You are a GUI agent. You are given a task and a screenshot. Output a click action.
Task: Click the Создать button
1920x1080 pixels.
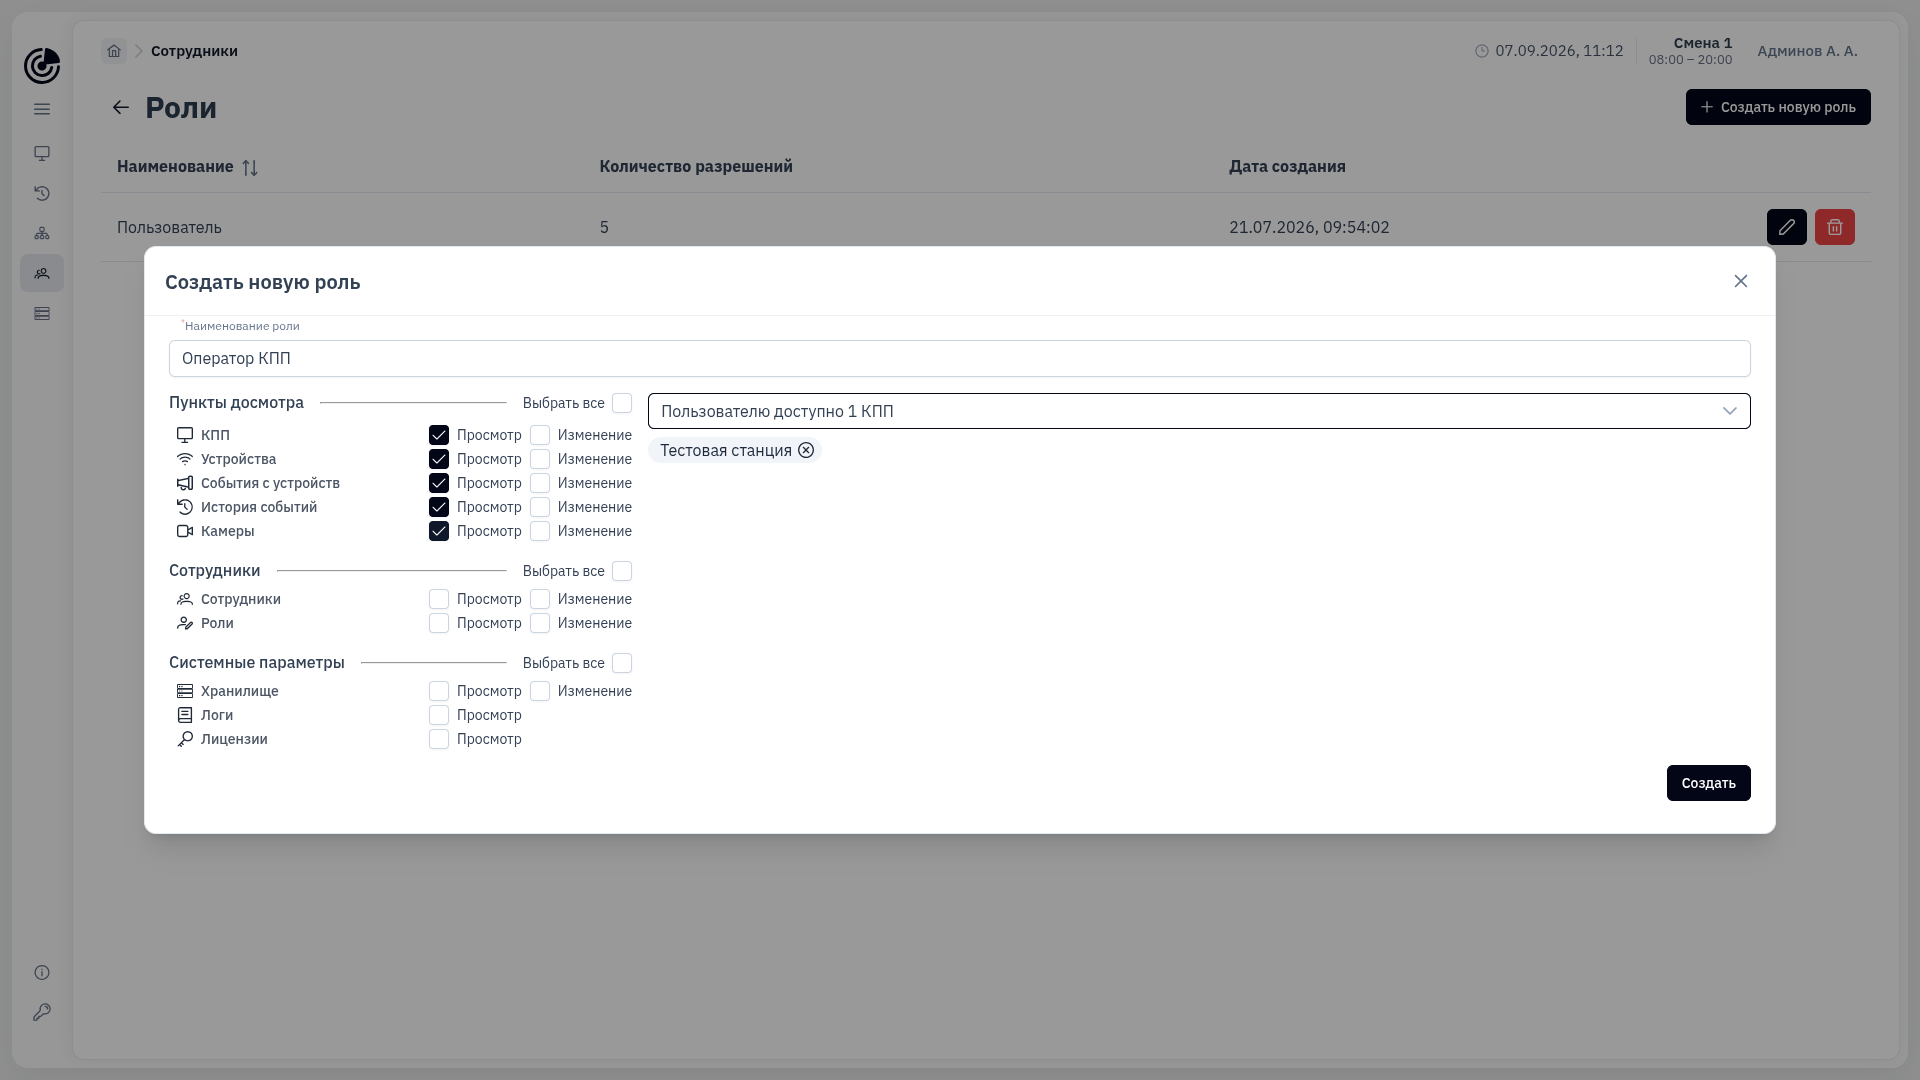(x=1708, y=783)
